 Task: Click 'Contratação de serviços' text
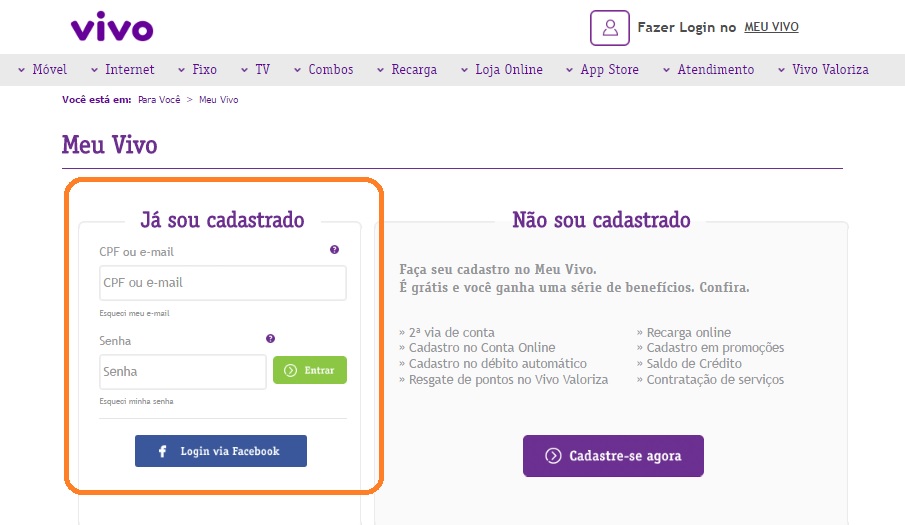tap(715, 380)
